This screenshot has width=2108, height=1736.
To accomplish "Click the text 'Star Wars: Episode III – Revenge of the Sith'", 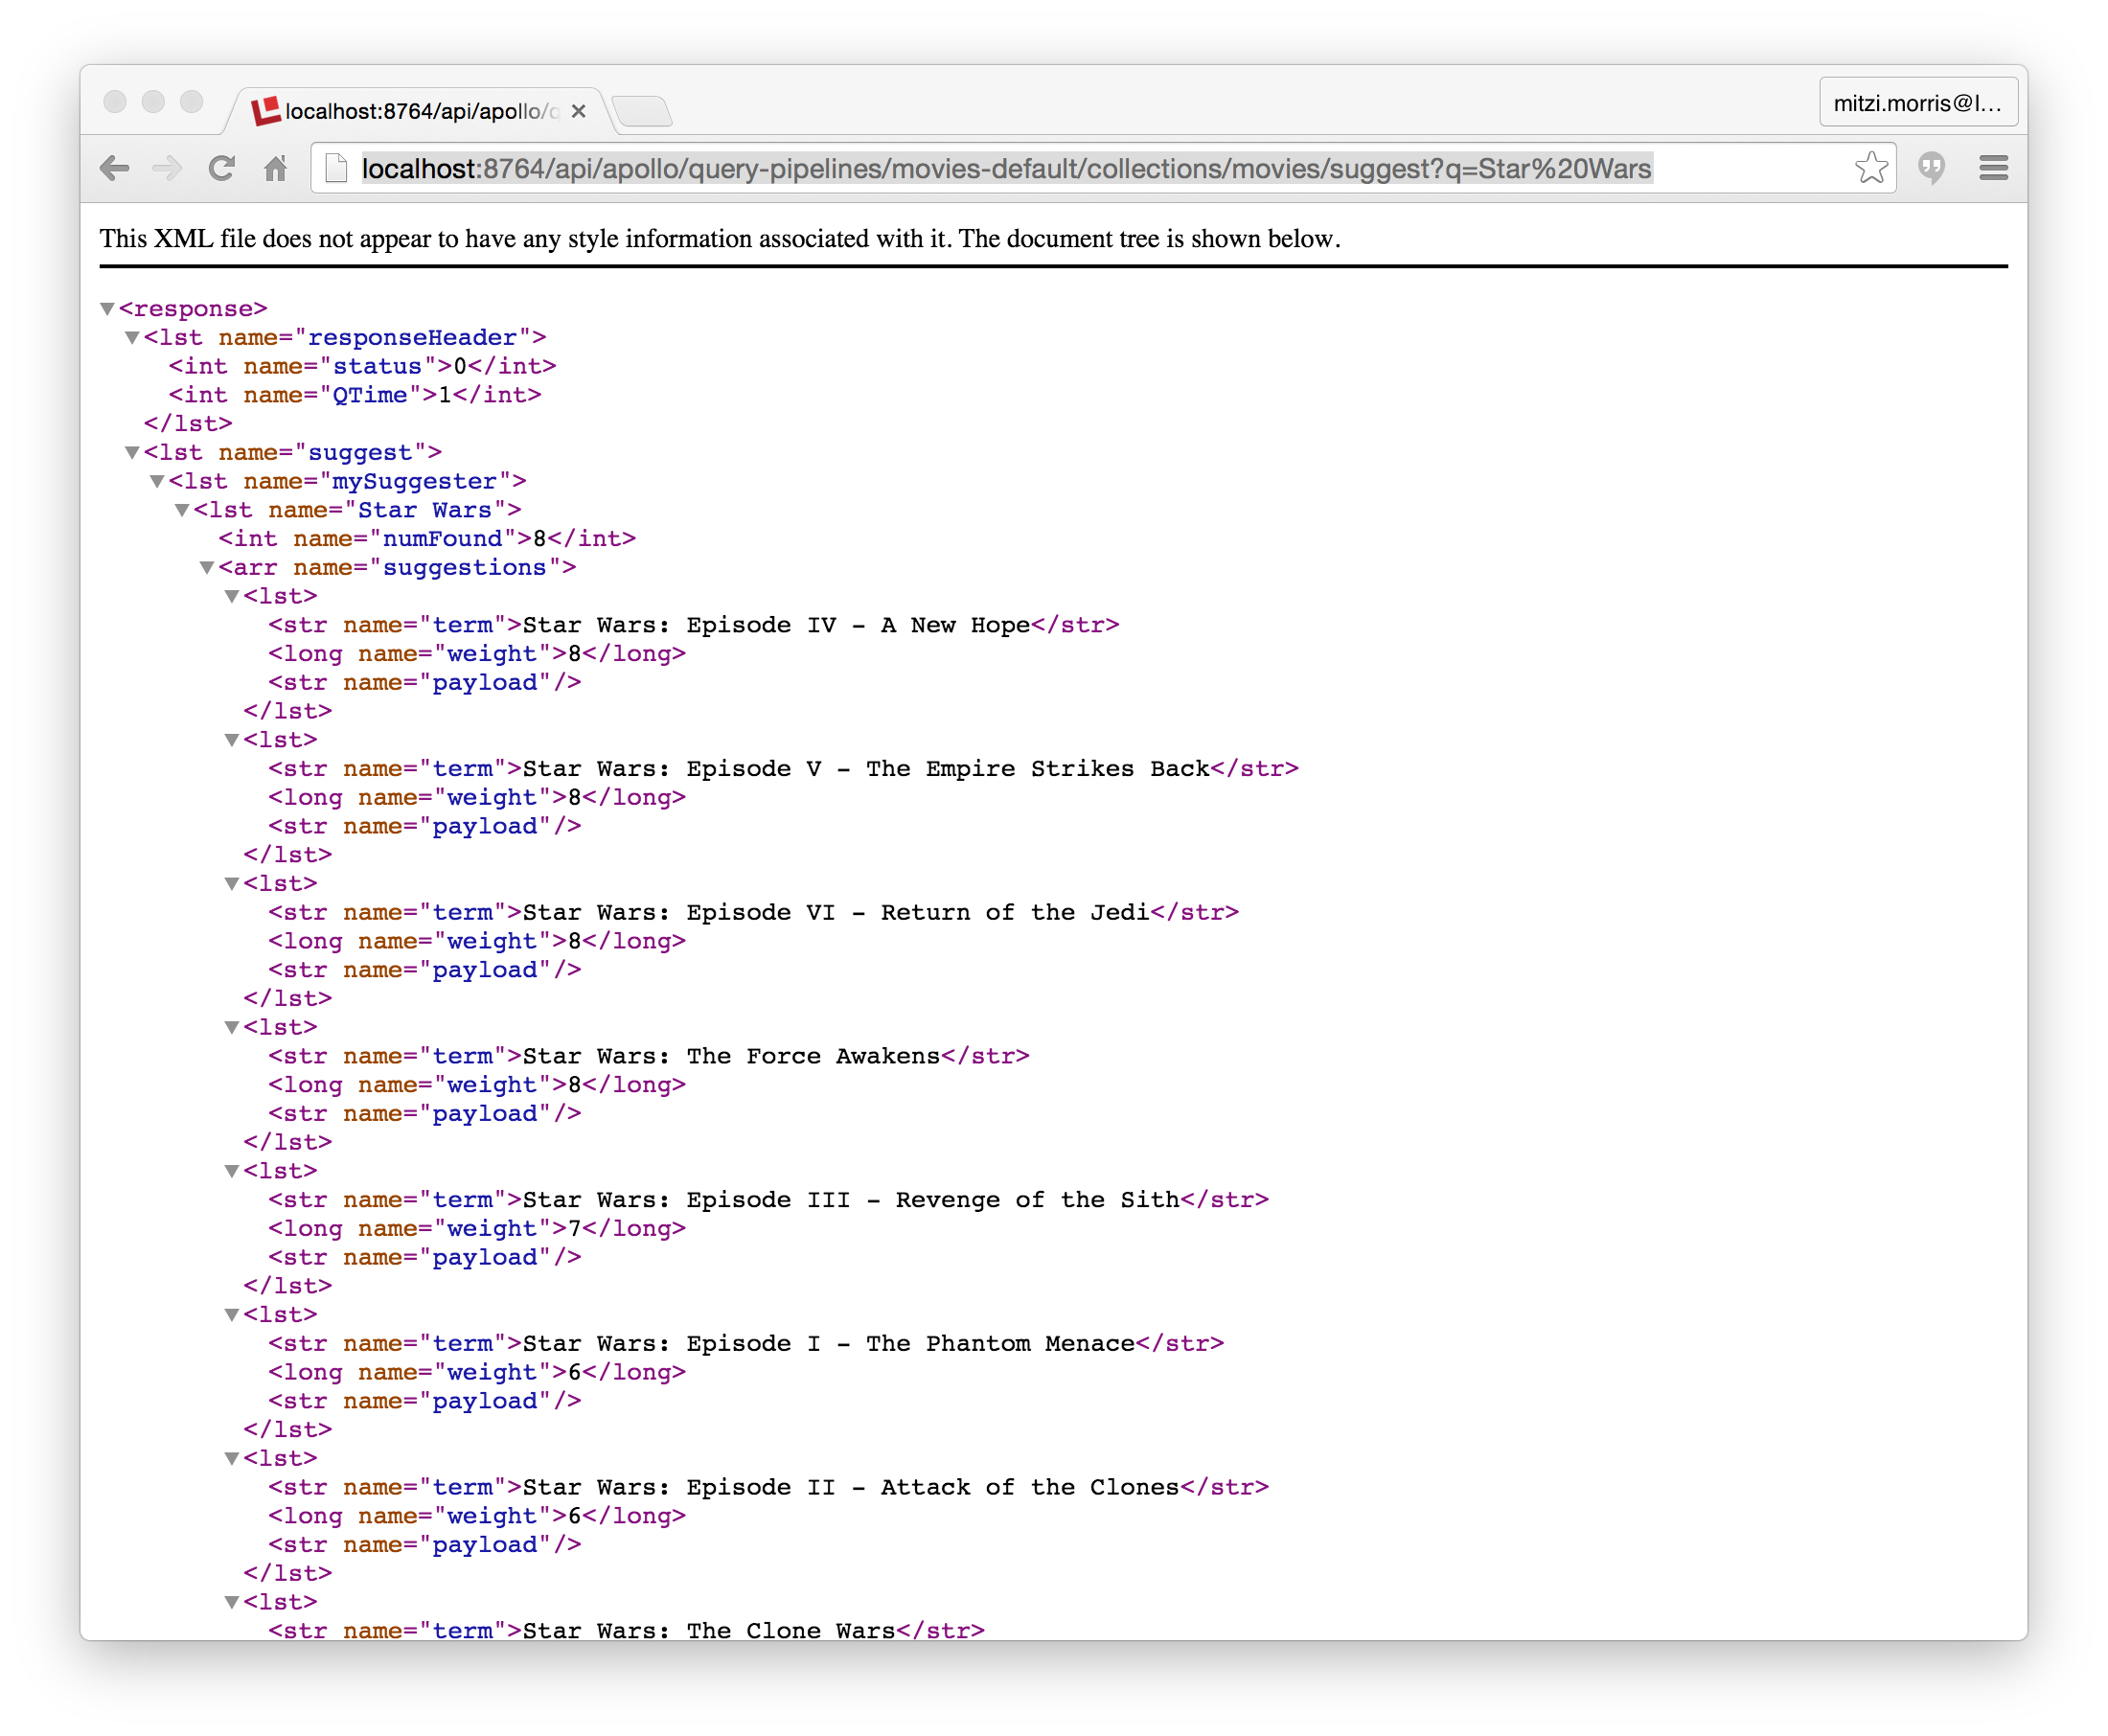I will 851,1200.
